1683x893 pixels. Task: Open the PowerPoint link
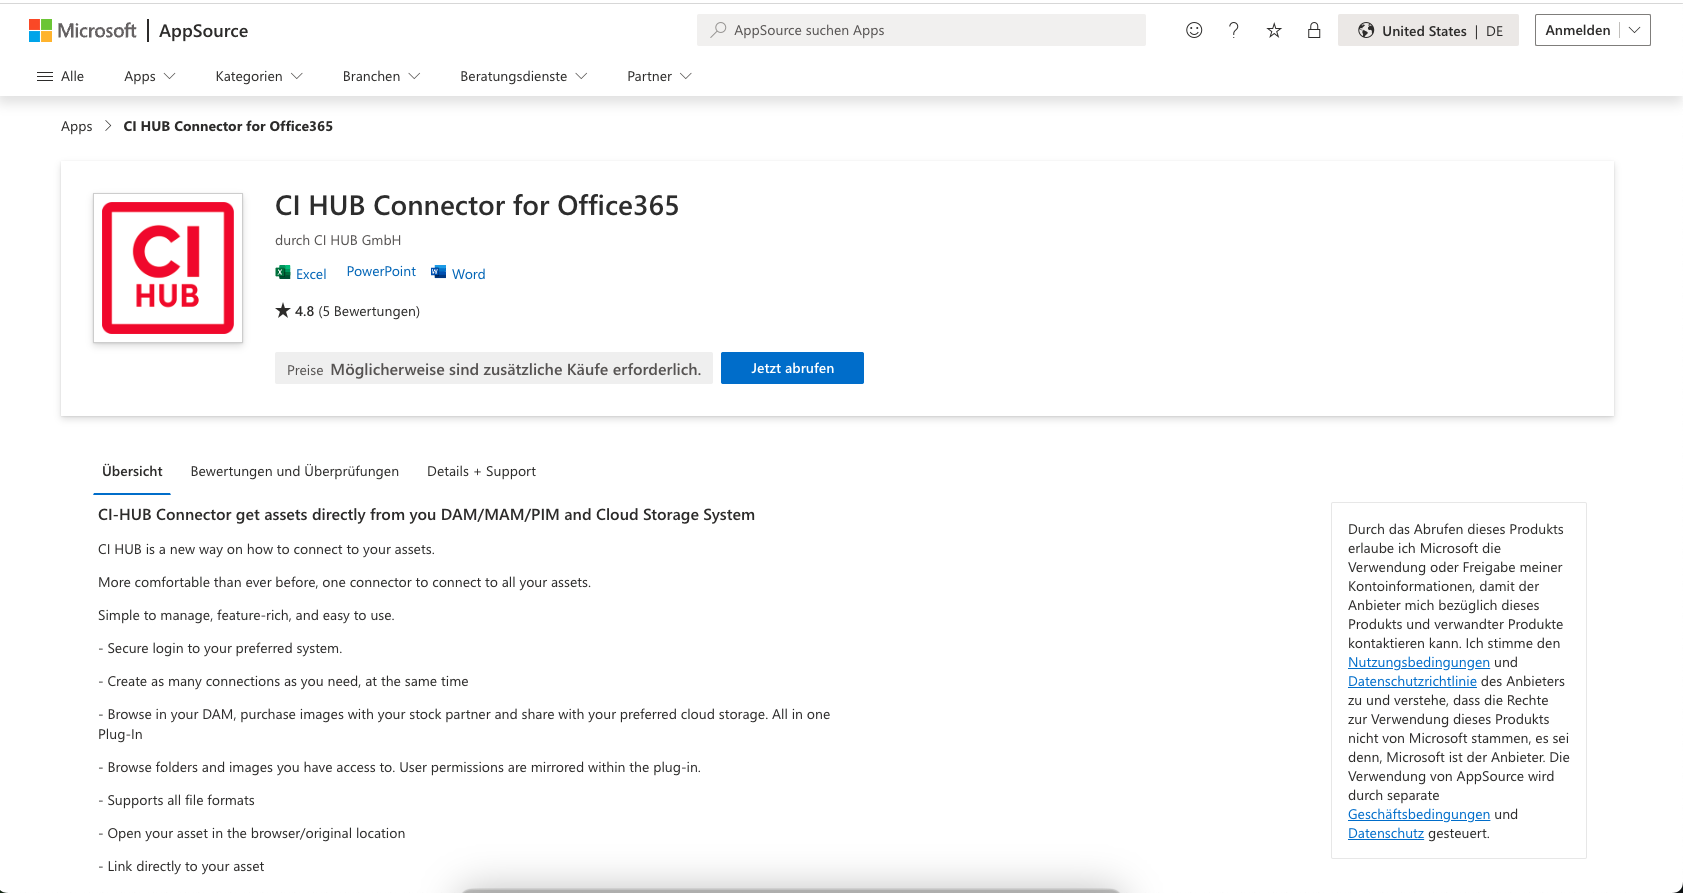tap(381, 271)
